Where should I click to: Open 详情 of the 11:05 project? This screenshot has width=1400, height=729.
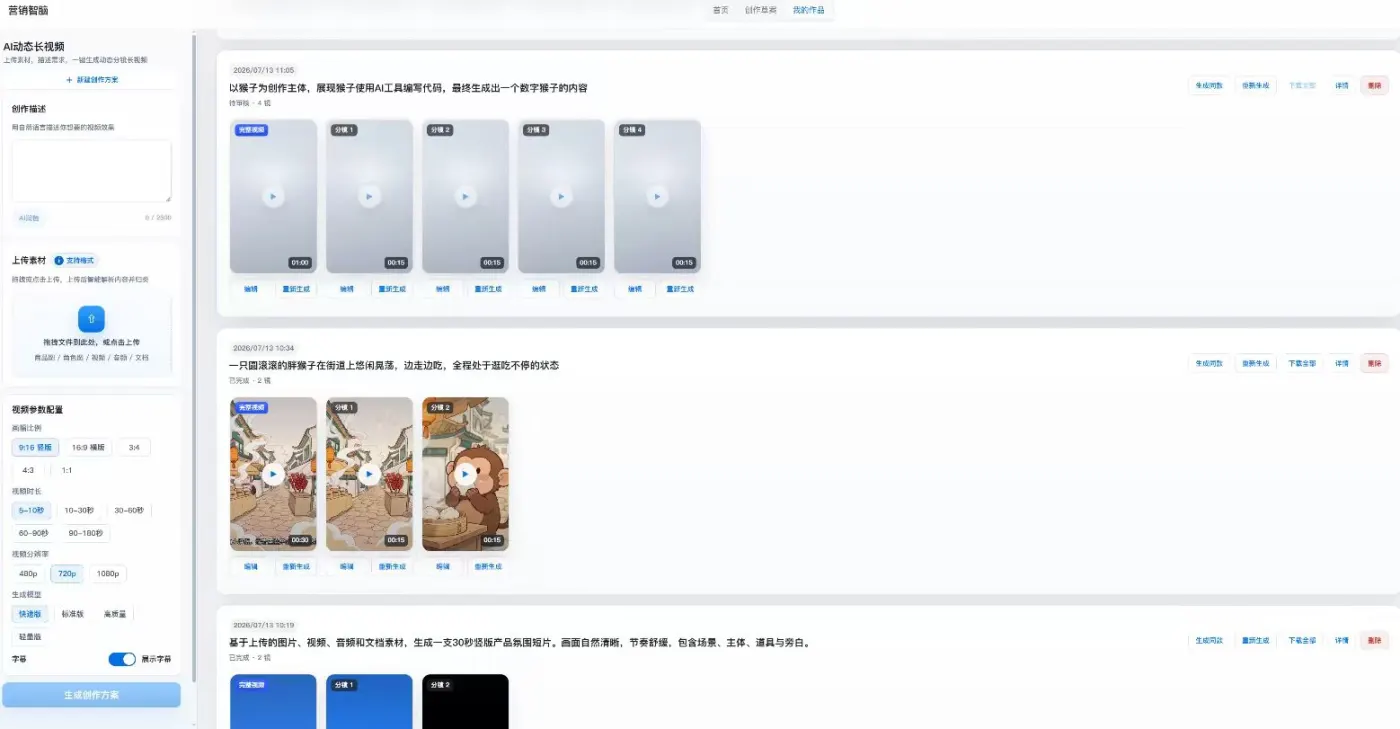pos(1341,86)
